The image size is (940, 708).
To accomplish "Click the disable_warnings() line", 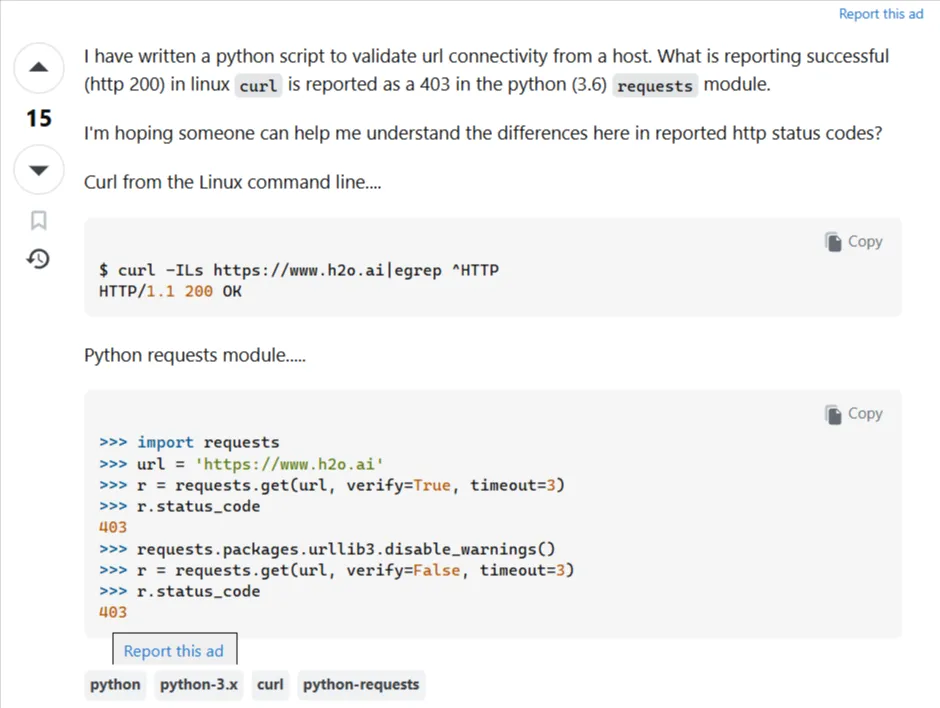I will point(327,549).
